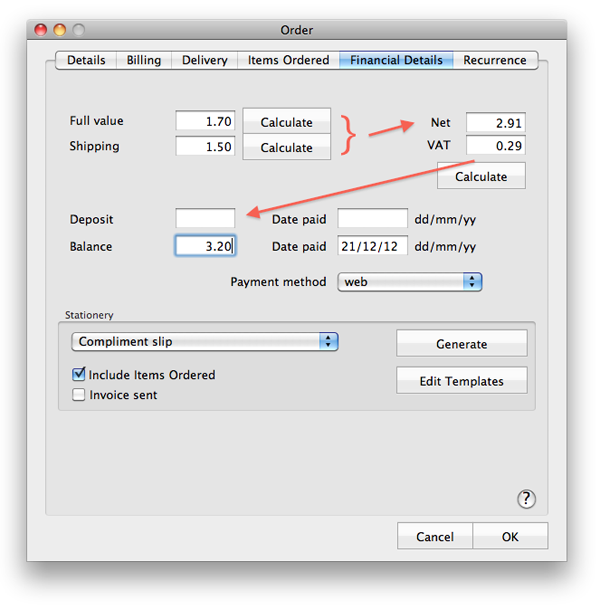Go to the Delivery tab
Viewport: 600px width, 610px height.
click(204, 60)
